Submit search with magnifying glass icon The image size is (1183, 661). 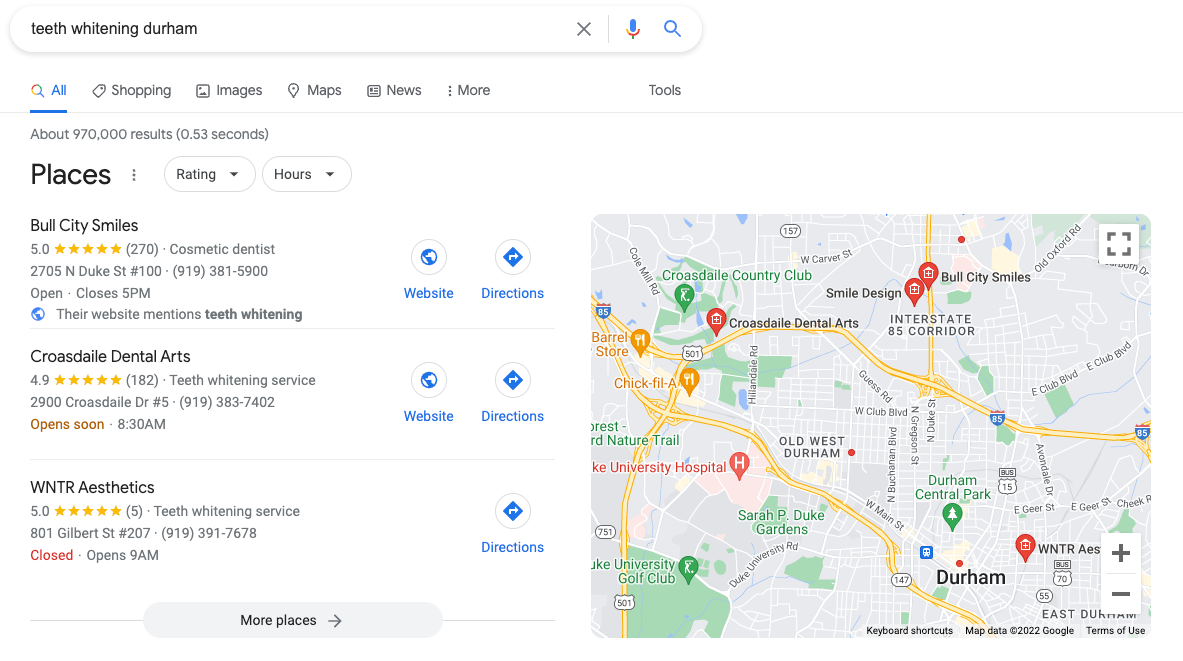671,29
